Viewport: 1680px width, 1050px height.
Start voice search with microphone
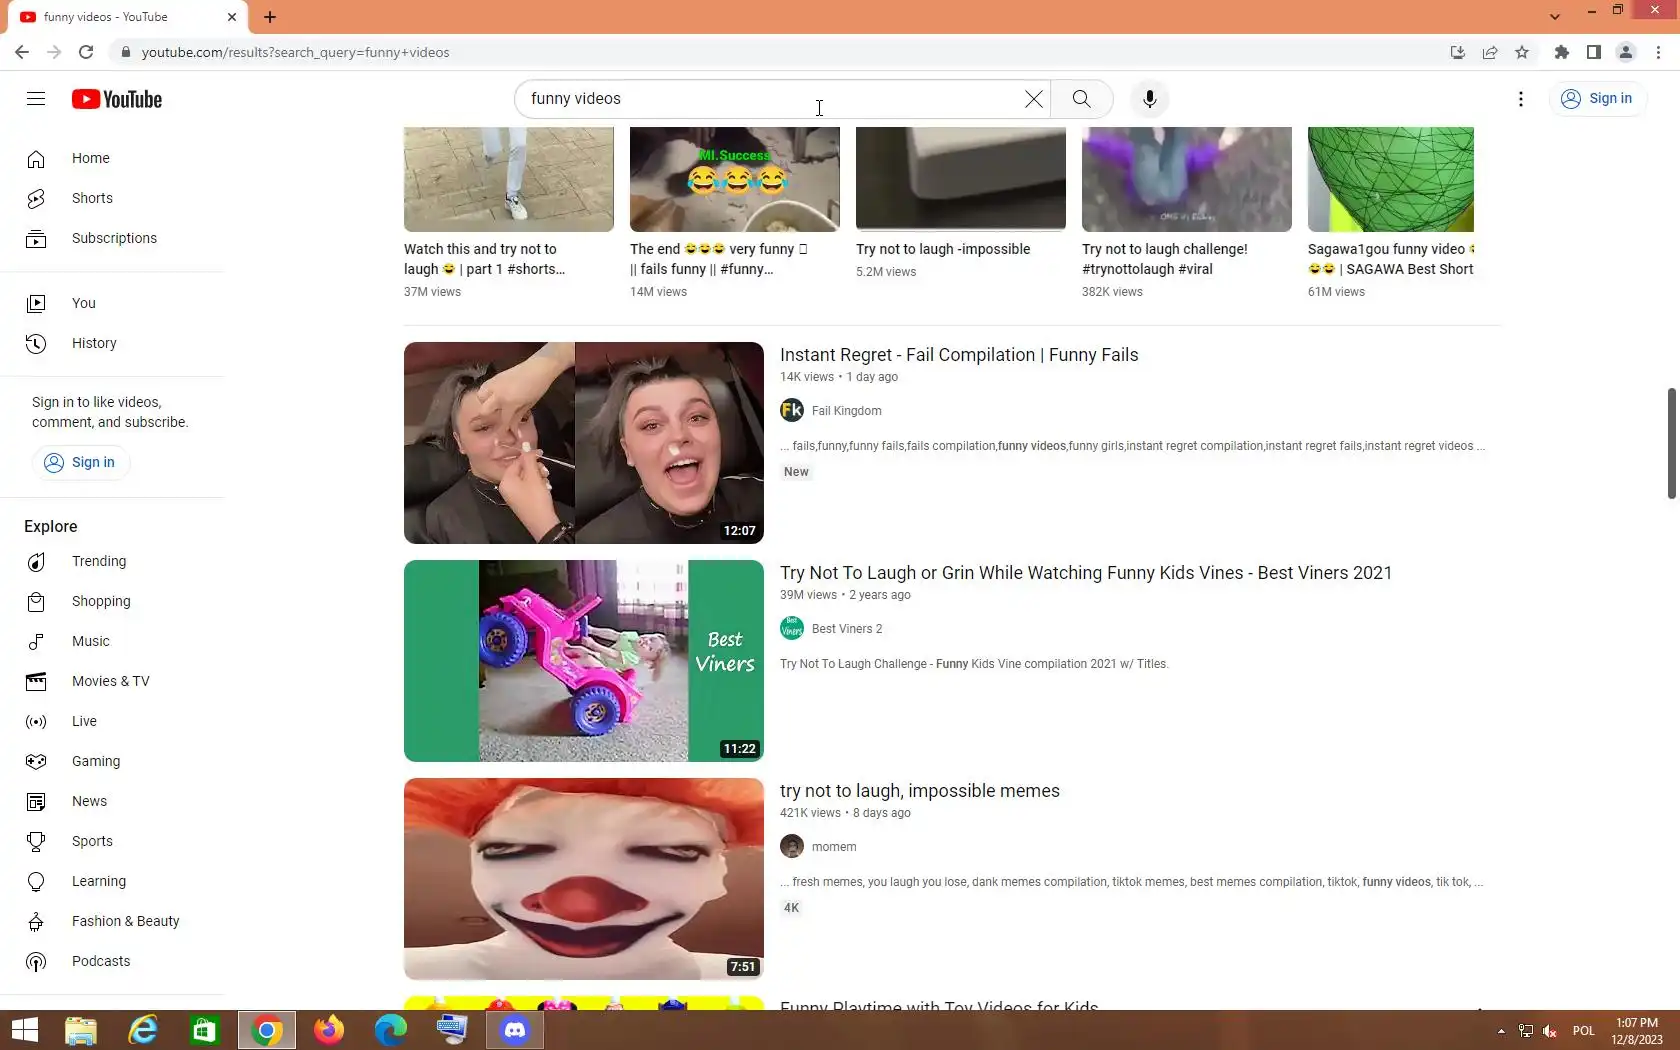coord(1149,98)
